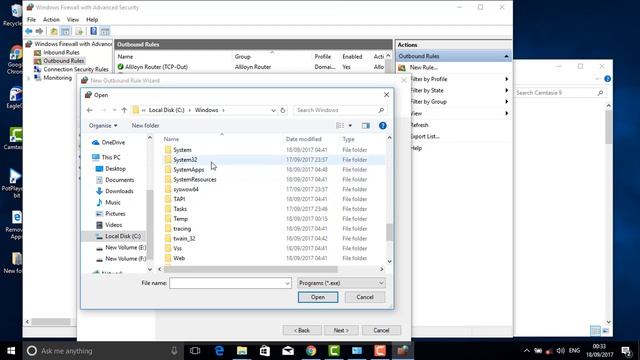The width and height of the screenshot is (640, 360).
Task: Click the Back button in wizard
Action: point(302,330)
